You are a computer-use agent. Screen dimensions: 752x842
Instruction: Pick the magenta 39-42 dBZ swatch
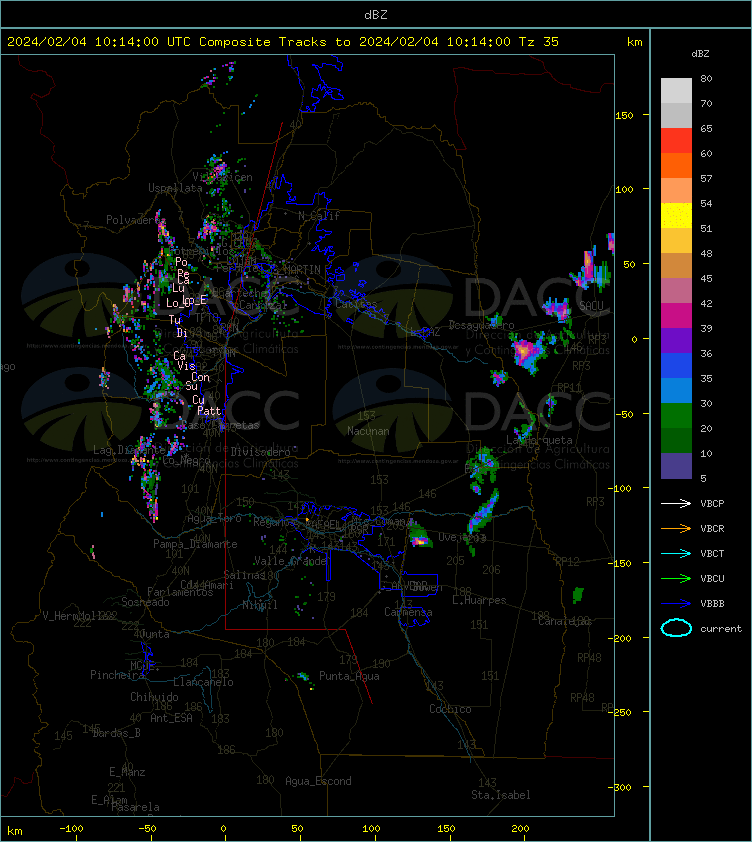pos(676,316)
